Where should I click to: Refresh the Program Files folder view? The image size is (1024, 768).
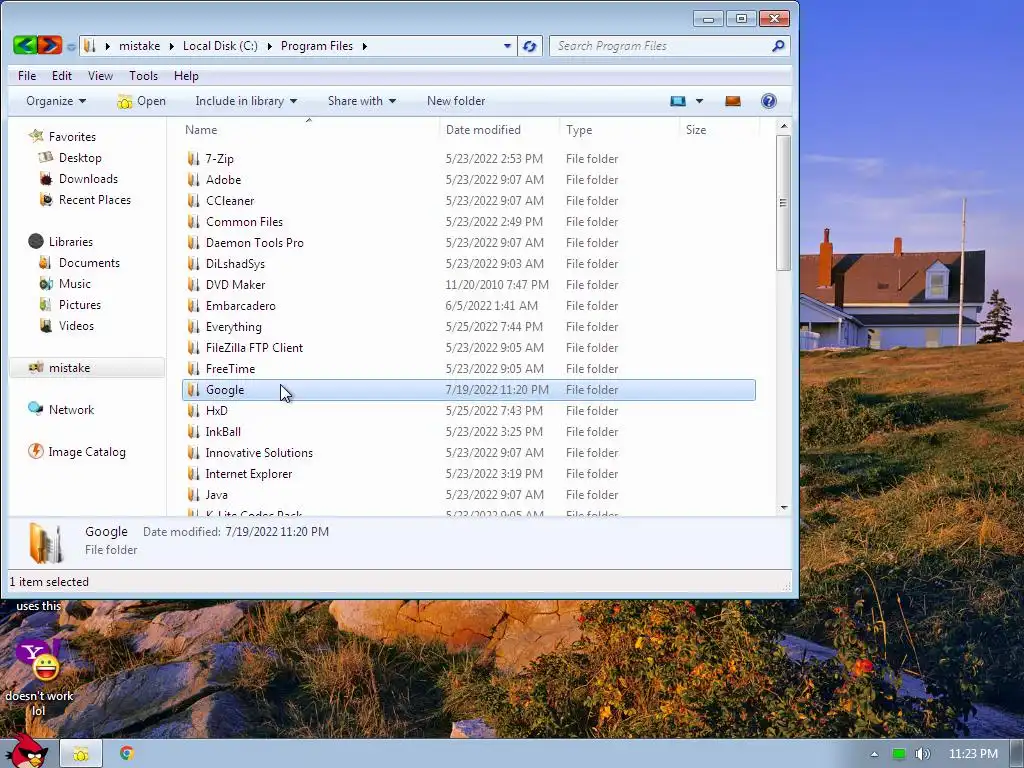coord(530,46)
